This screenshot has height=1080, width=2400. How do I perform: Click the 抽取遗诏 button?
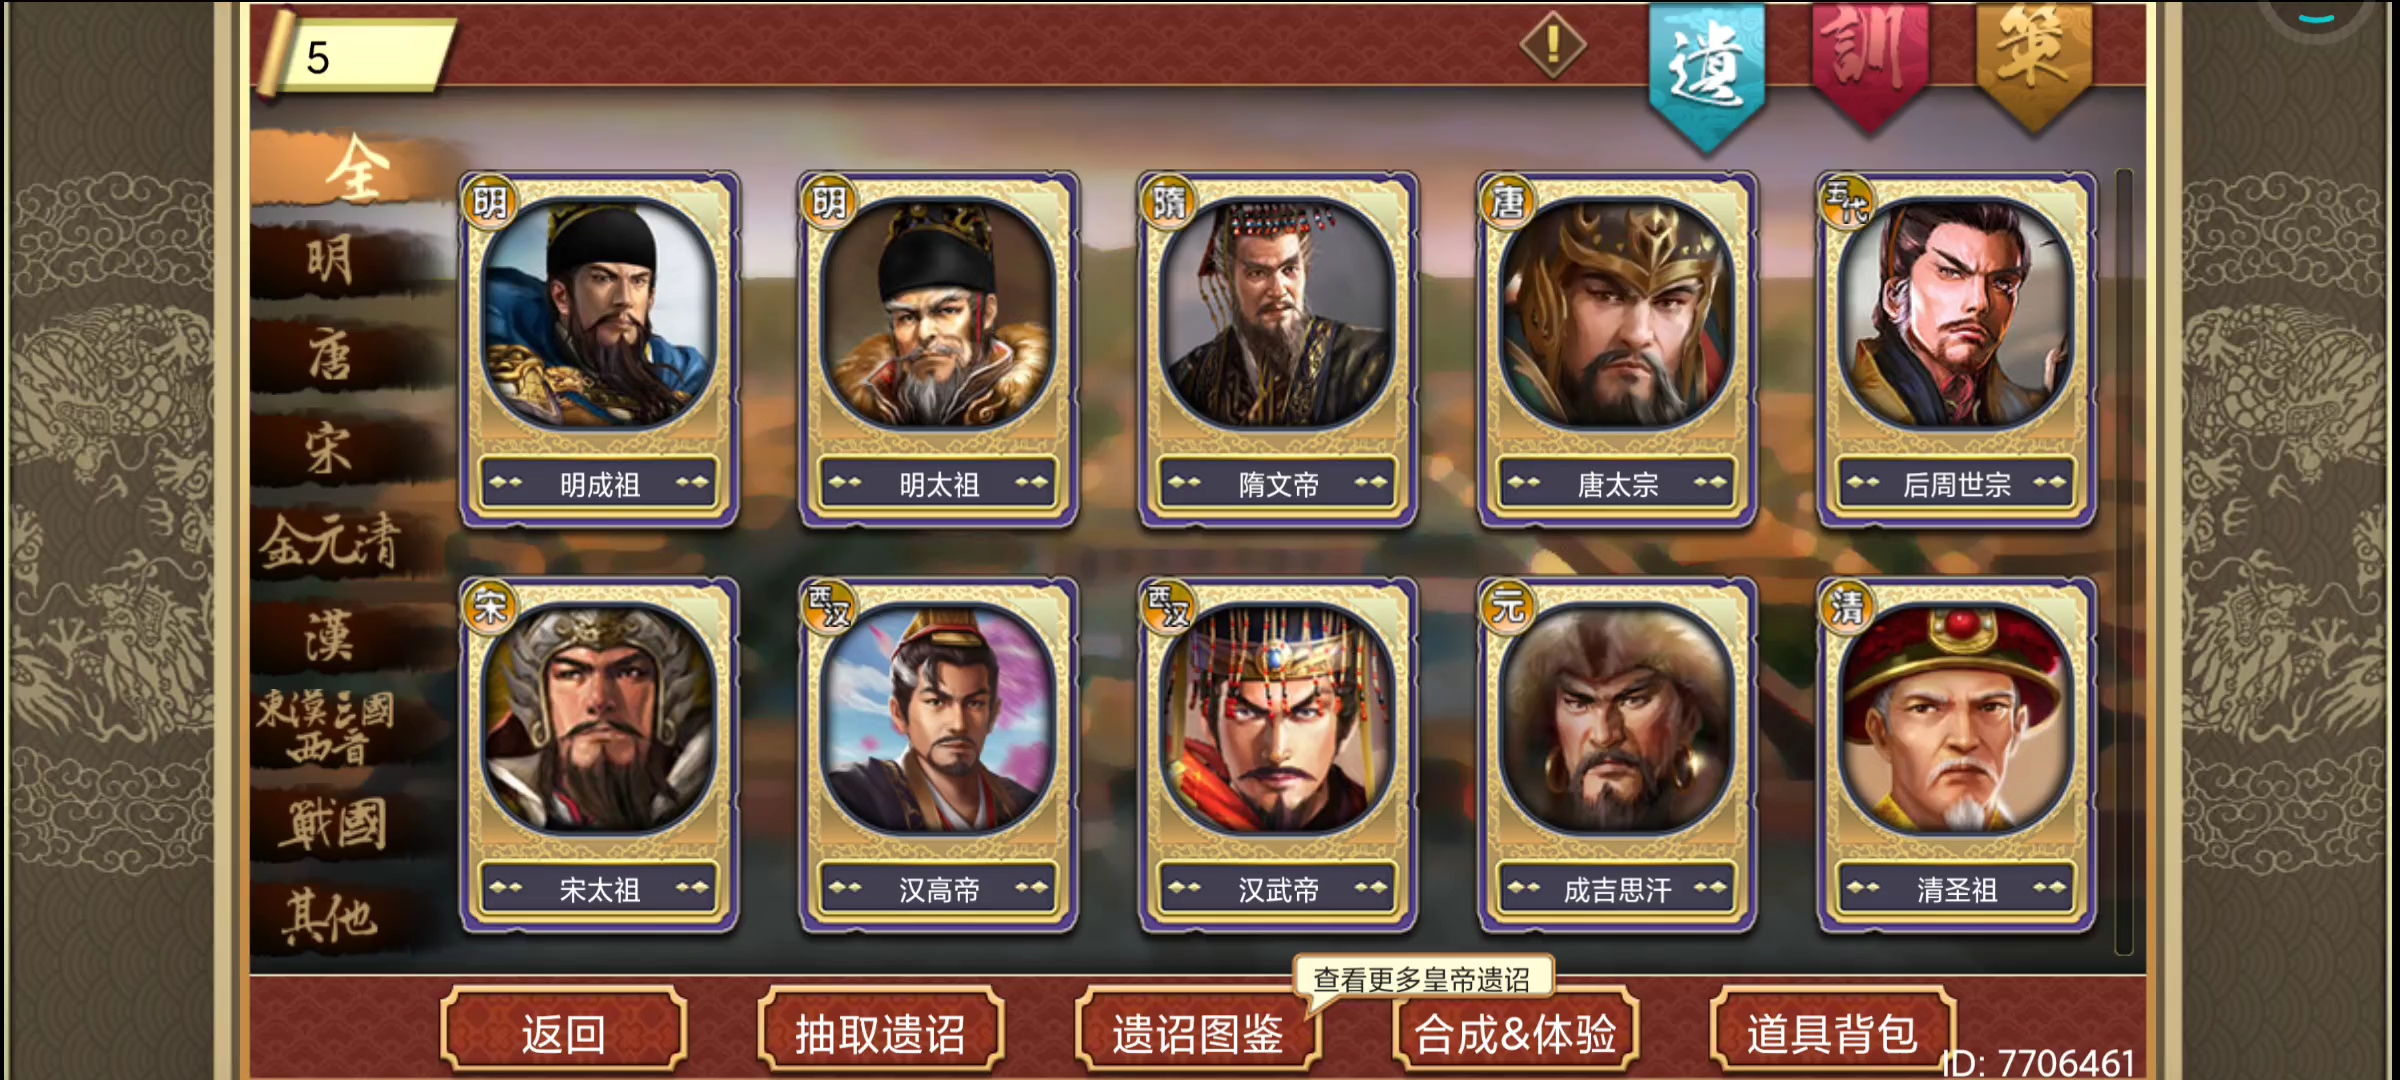[x=881, y=1031]
